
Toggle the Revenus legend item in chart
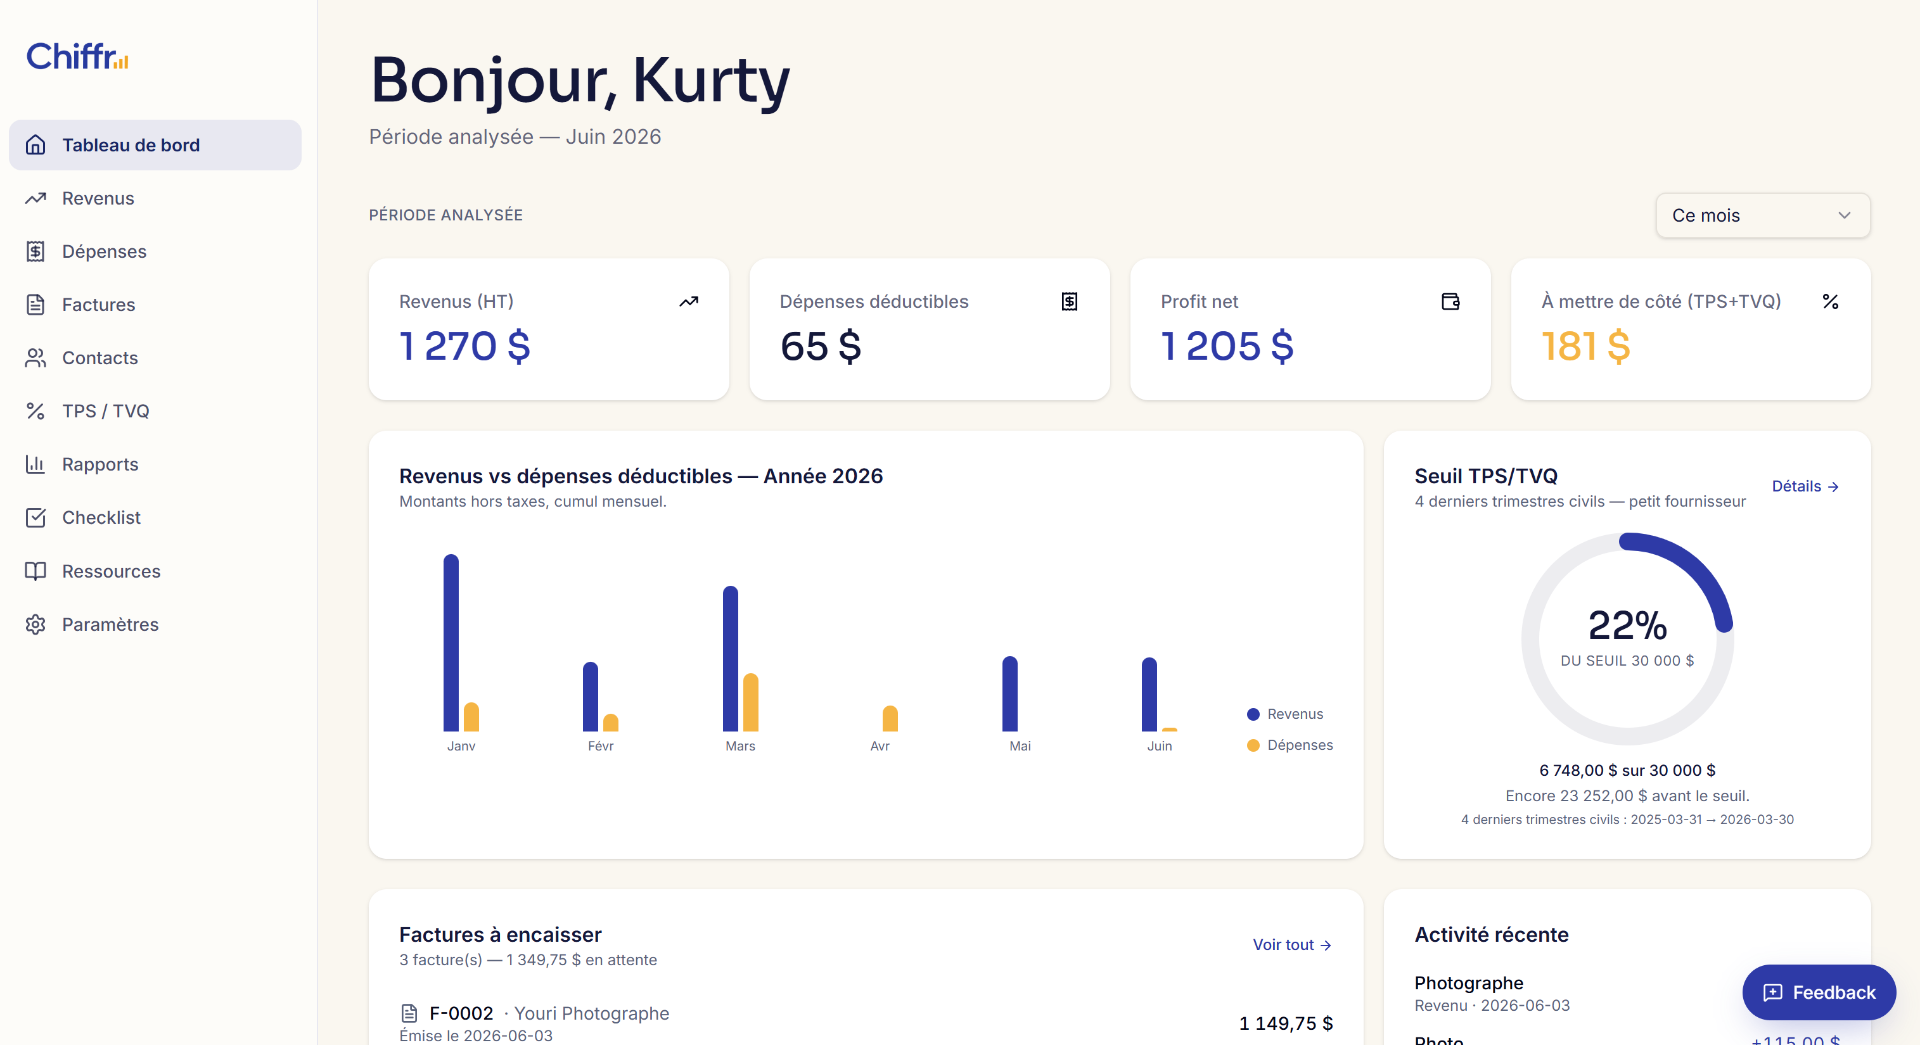(x=1285, y=714)
